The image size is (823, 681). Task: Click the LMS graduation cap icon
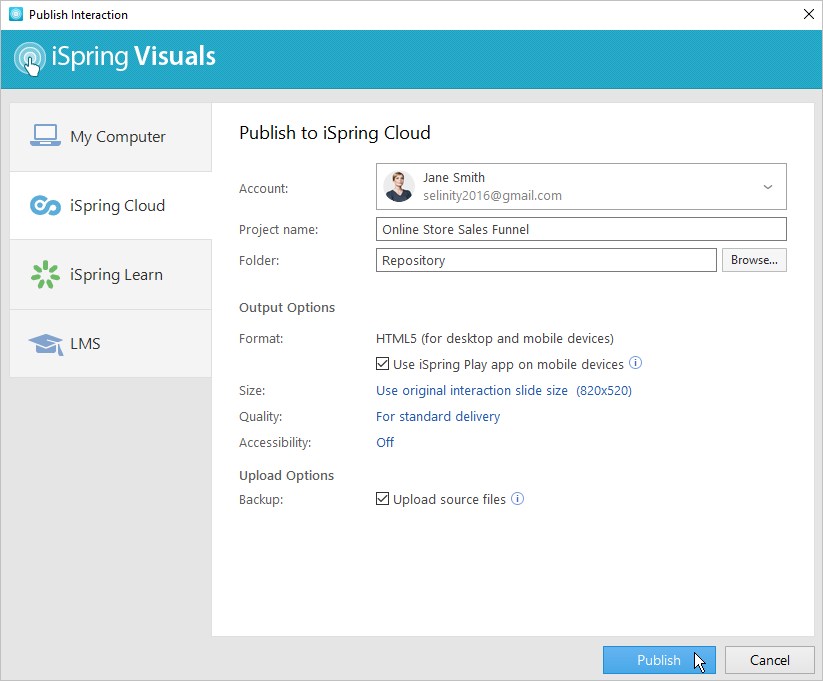tap(46, 344)
